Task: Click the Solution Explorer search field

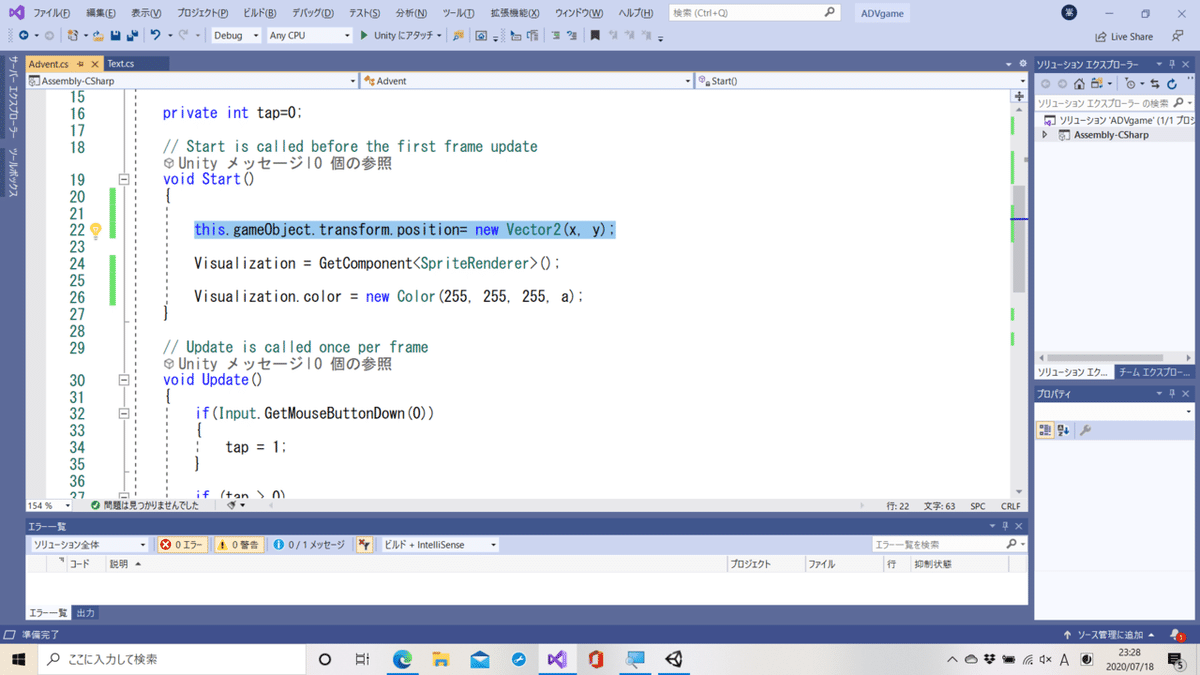Action: click(x=1114, y=103)
